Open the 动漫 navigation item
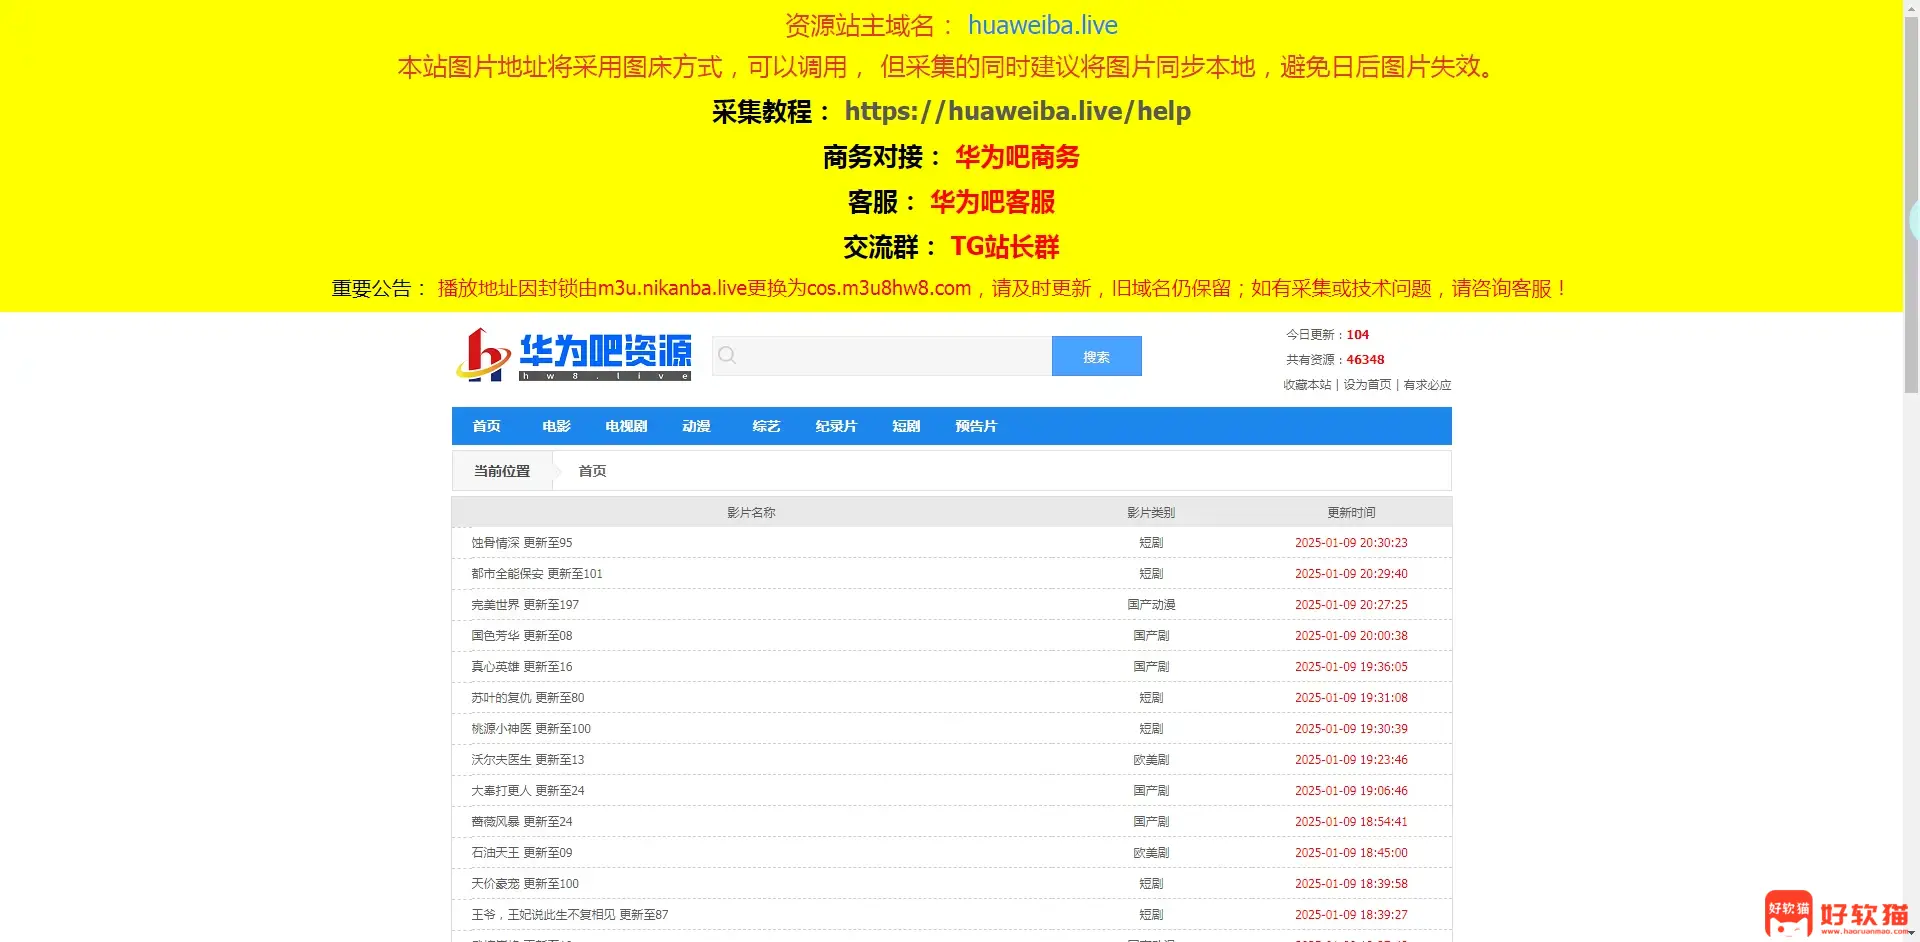The image size is (1920, 942). point(697,426)
